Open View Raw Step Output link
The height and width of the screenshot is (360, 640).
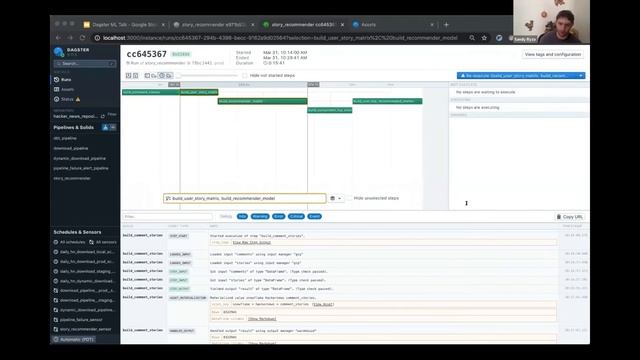(251, 242)
